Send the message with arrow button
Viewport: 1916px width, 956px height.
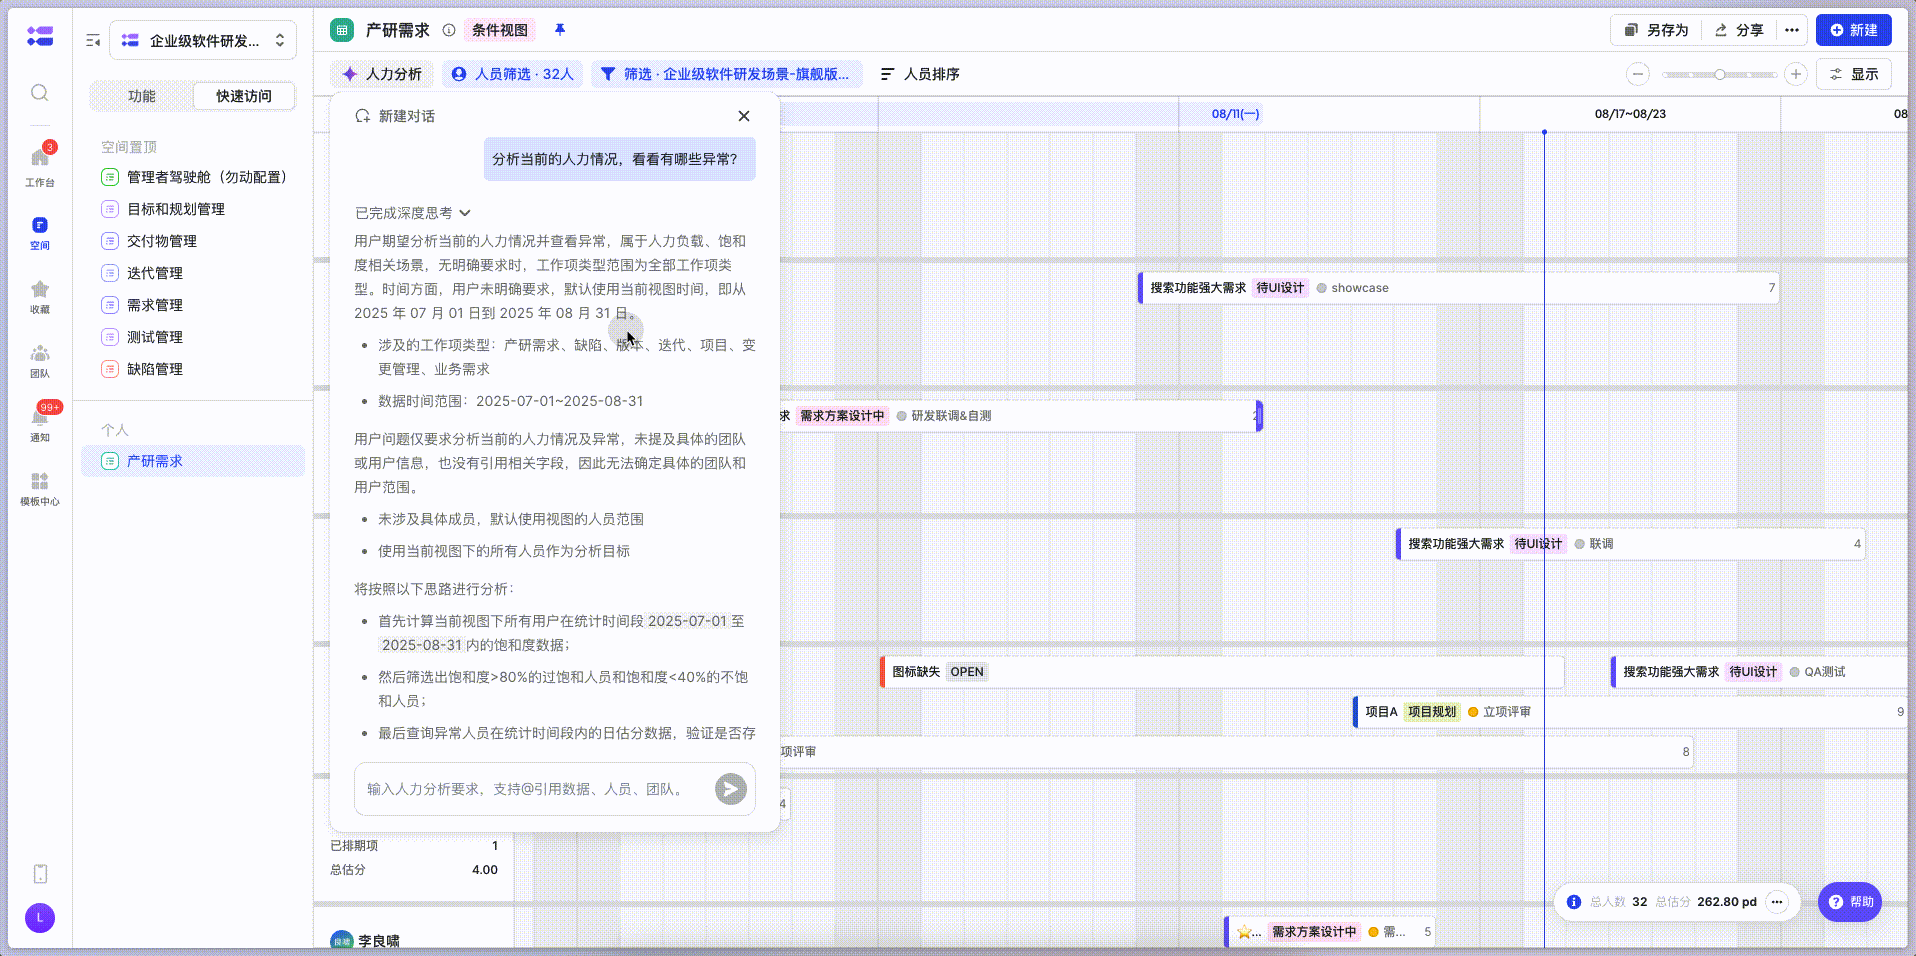coord(730,789)
